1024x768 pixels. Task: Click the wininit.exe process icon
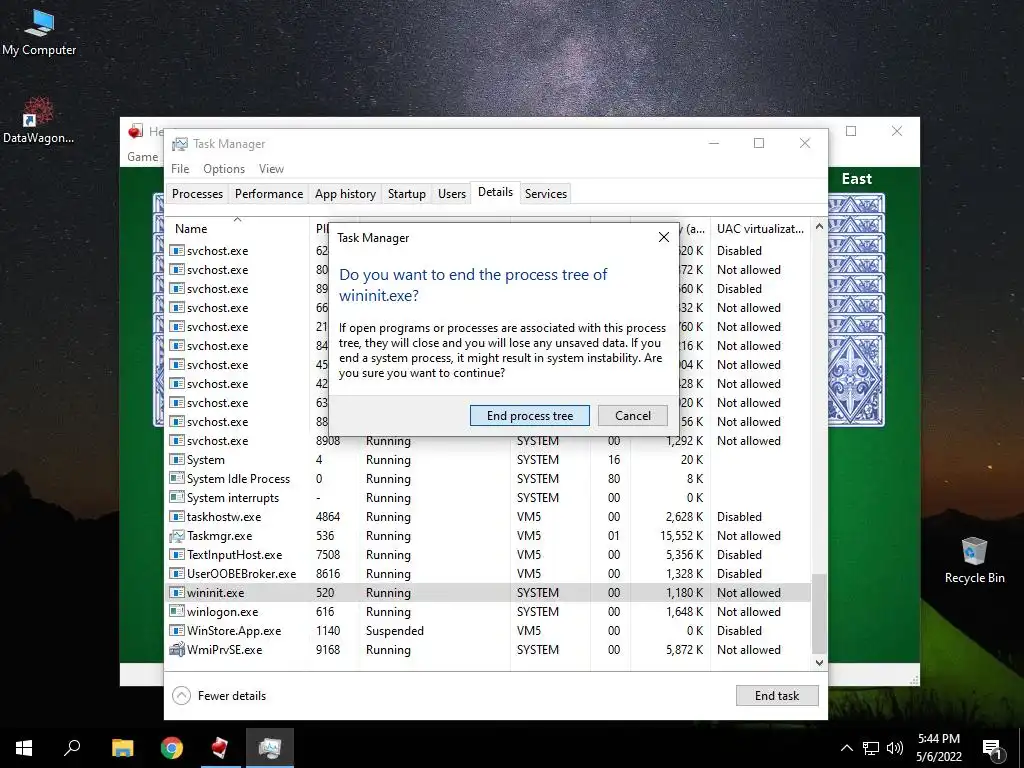[x=176, y=593]
